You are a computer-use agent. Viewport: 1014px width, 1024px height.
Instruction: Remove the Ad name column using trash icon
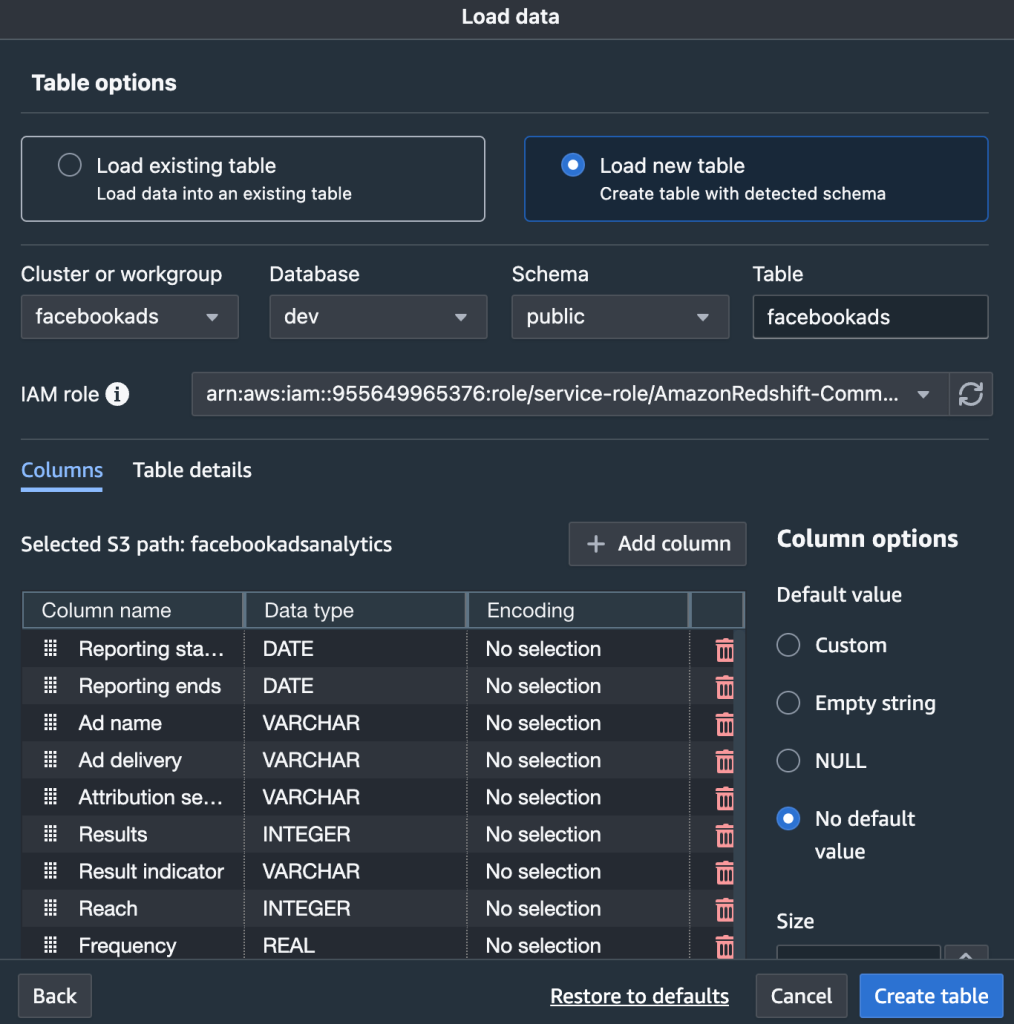coord(723,723)
